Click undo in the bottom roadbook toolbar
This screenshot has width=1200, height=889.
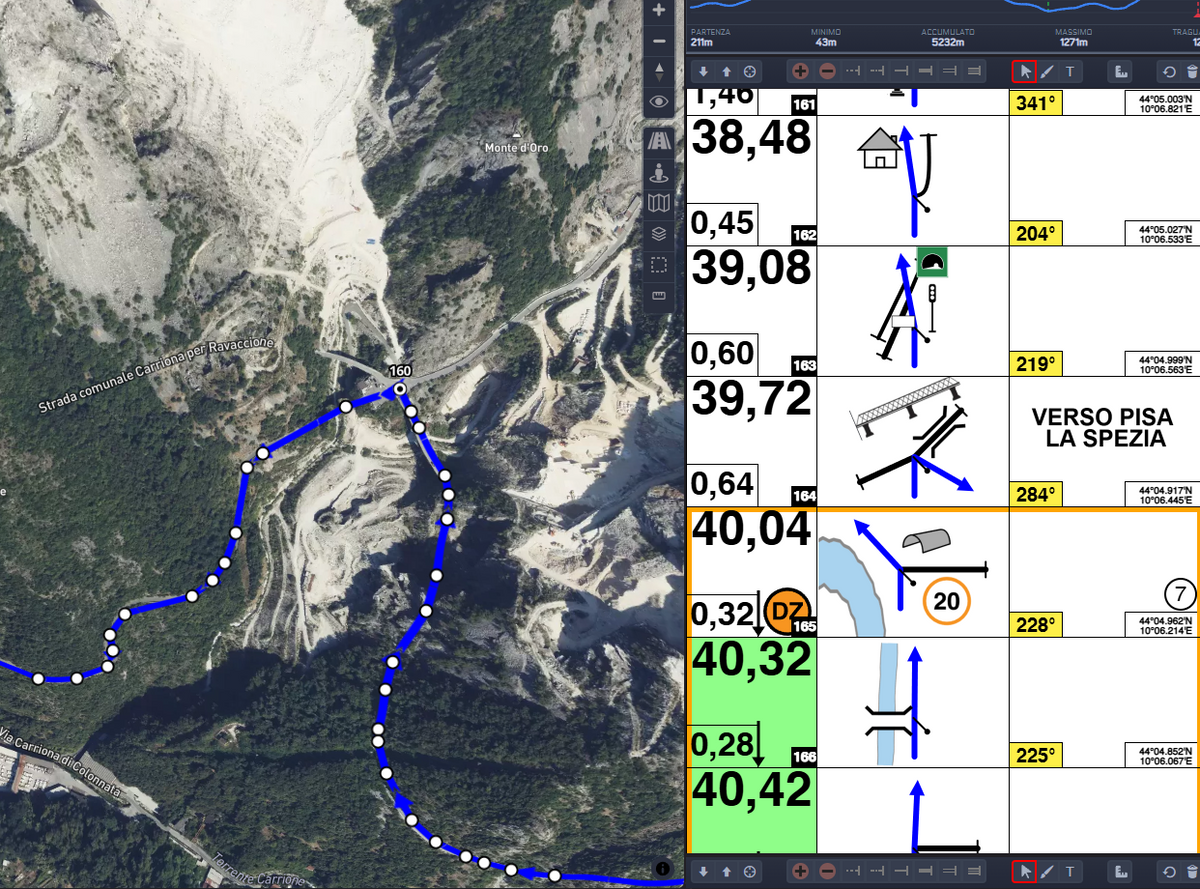coord(1169,871)
